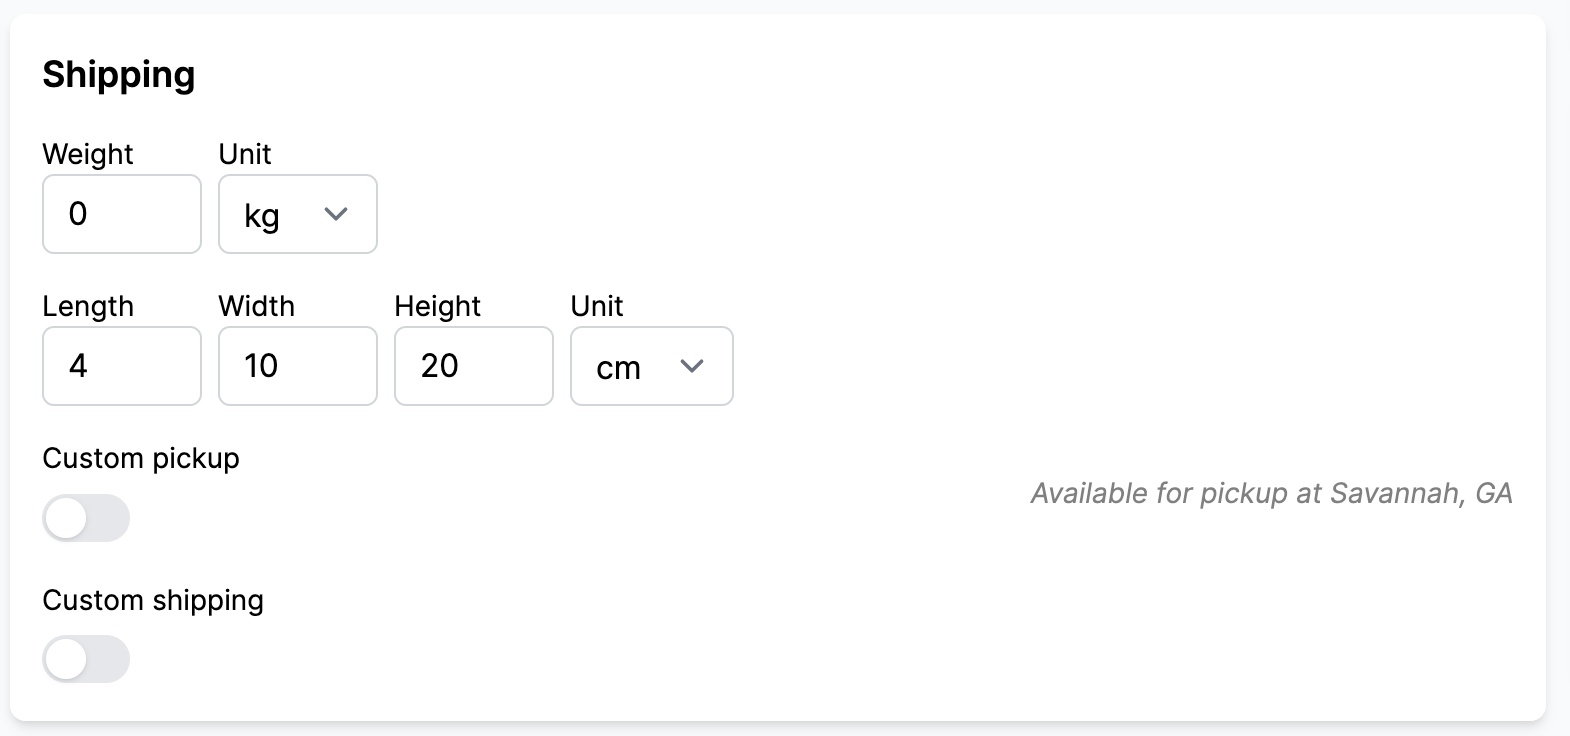Select the Length field showing 4

pyautogui.click(x=121, y=367)
